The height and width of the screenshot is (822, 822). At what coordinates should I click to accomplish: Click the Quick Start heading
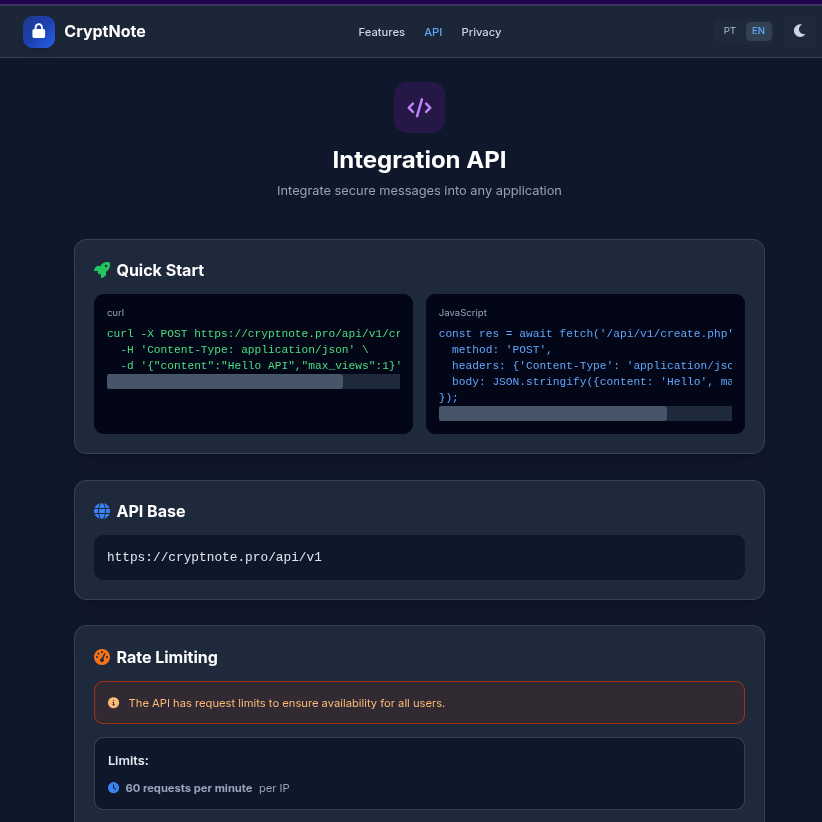click(x=160, y=271)
